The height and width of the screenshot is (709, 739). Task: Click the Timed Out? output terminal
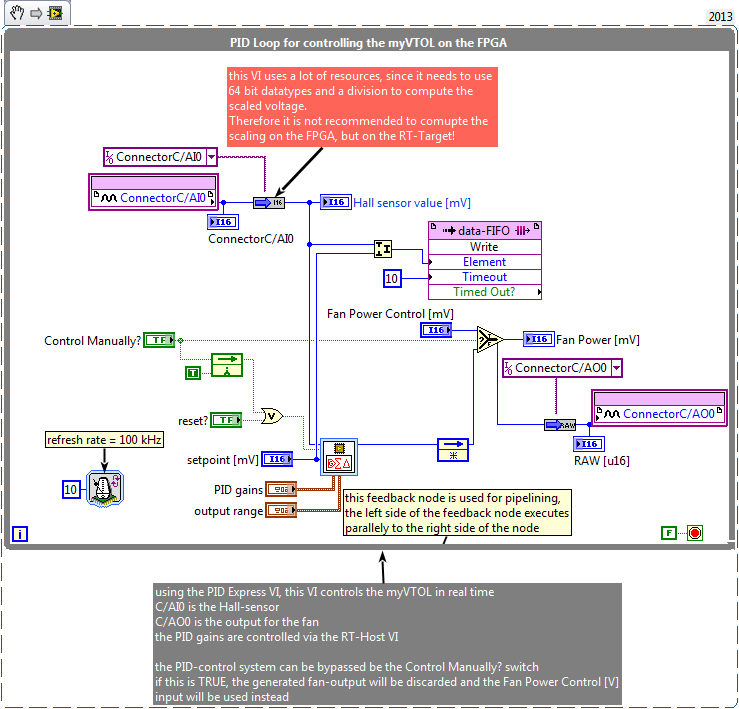pyautogui.click(x=484, y=292)
